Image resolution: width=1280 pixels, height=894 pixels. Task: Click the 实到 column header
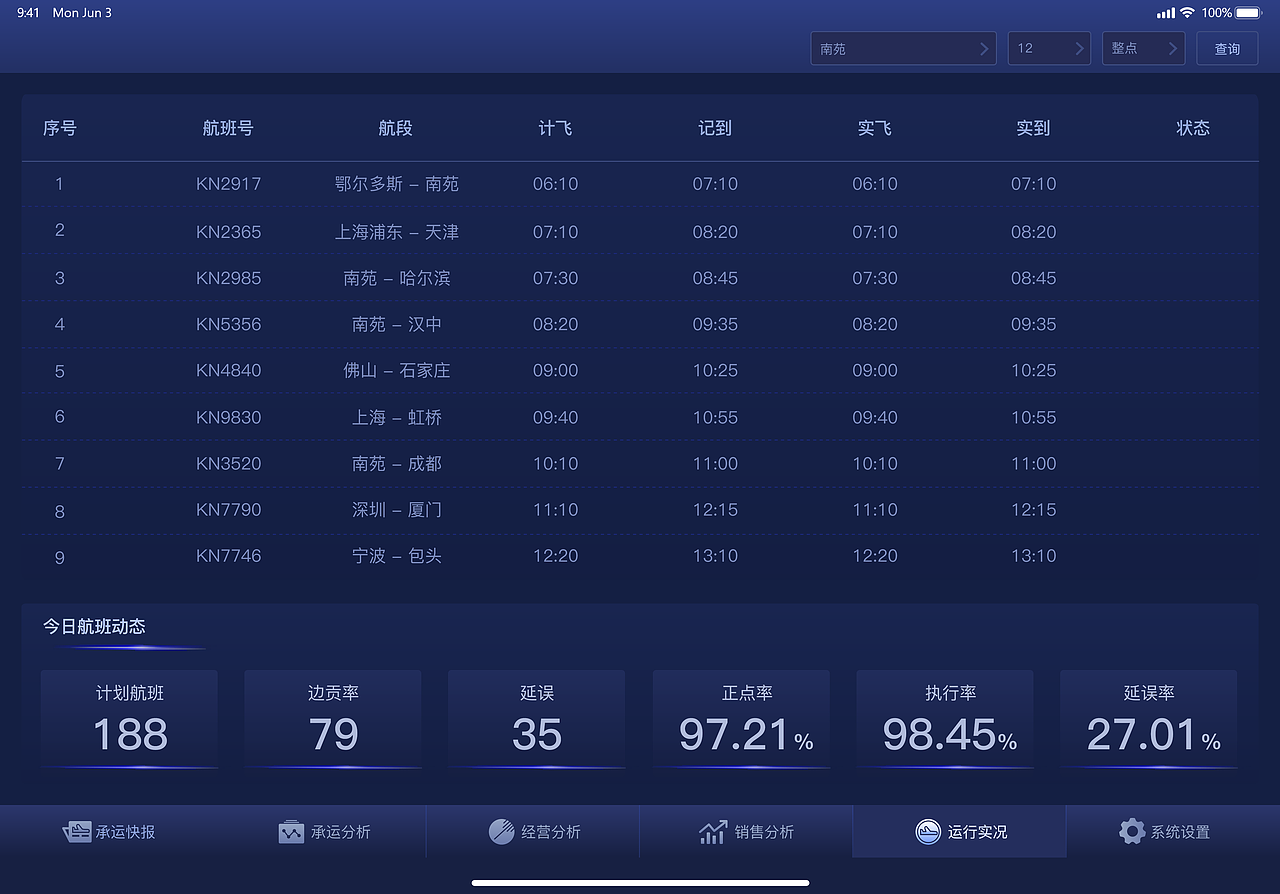click(x=1033, y=128)
